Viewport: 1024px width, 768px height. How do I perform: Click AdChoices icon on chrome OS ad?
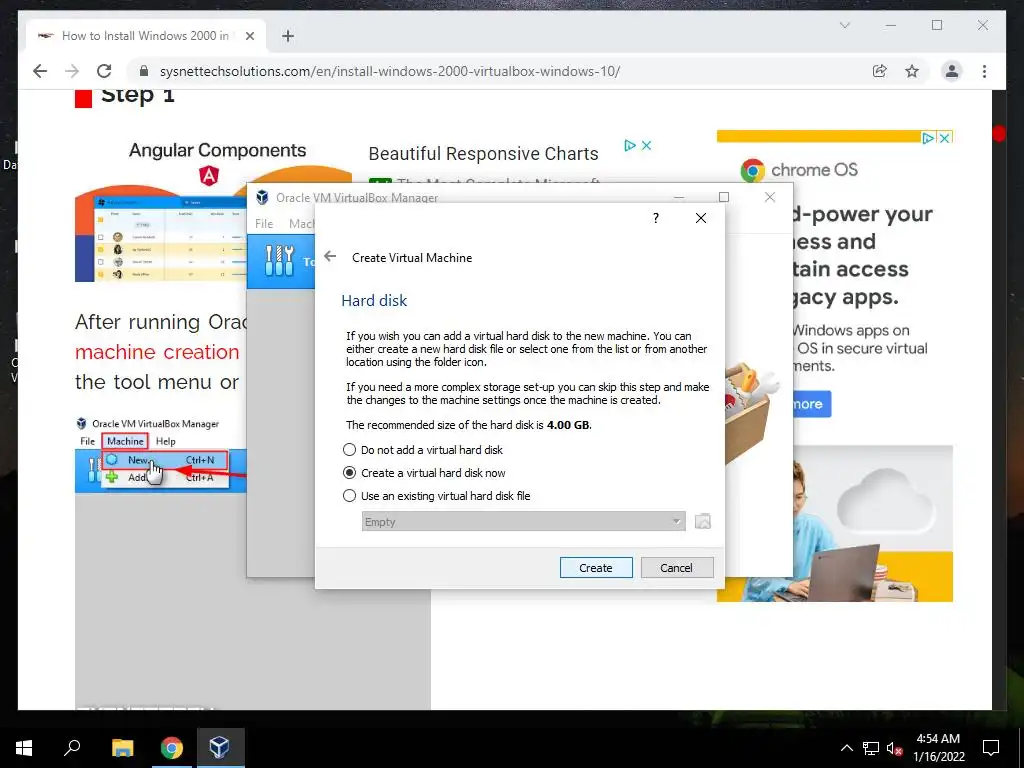(x=928, y=138)
